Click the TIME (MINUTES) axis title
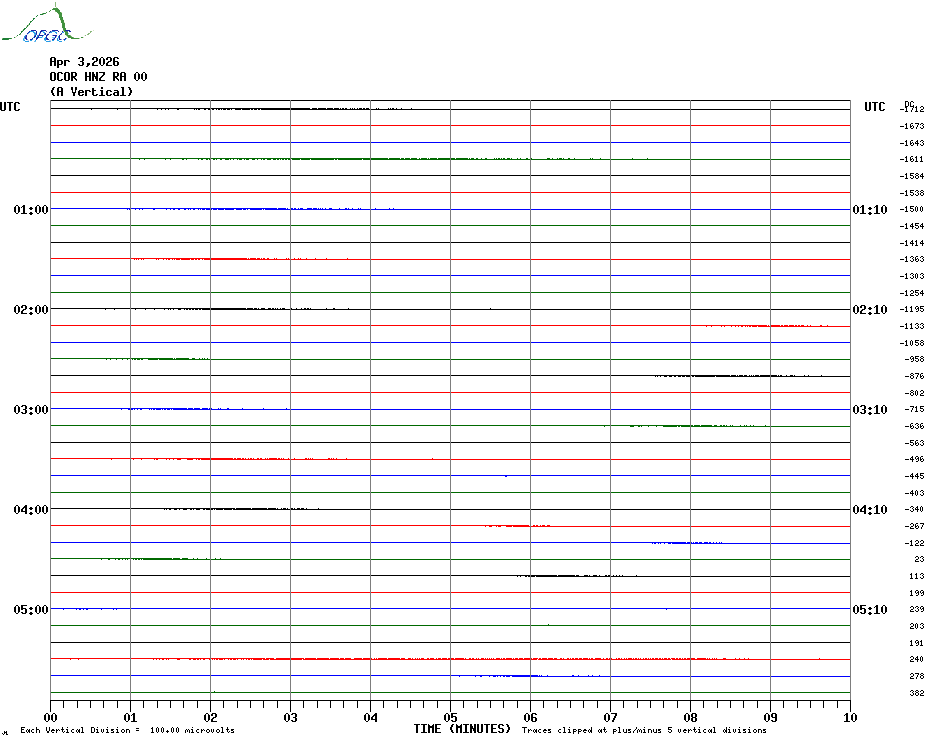930x744 pixels. pos(462,729)
